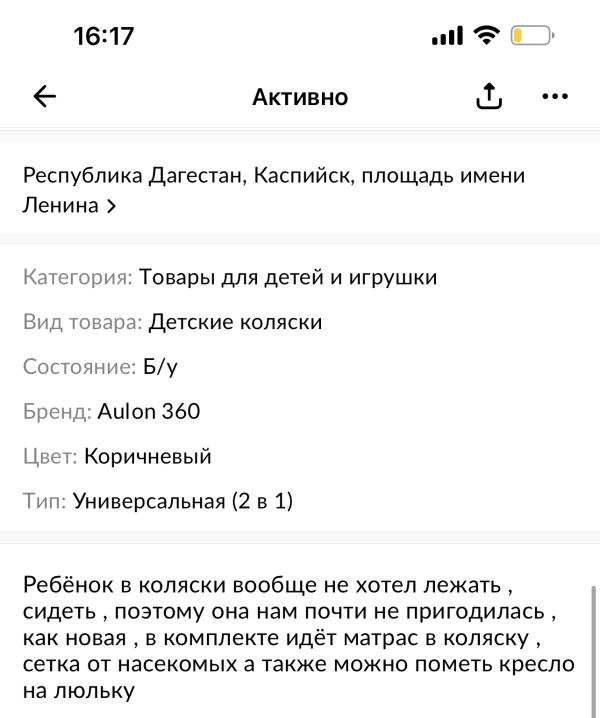
Task: Tap the battery indicator in status bar
Action: (x=531, y=37)
